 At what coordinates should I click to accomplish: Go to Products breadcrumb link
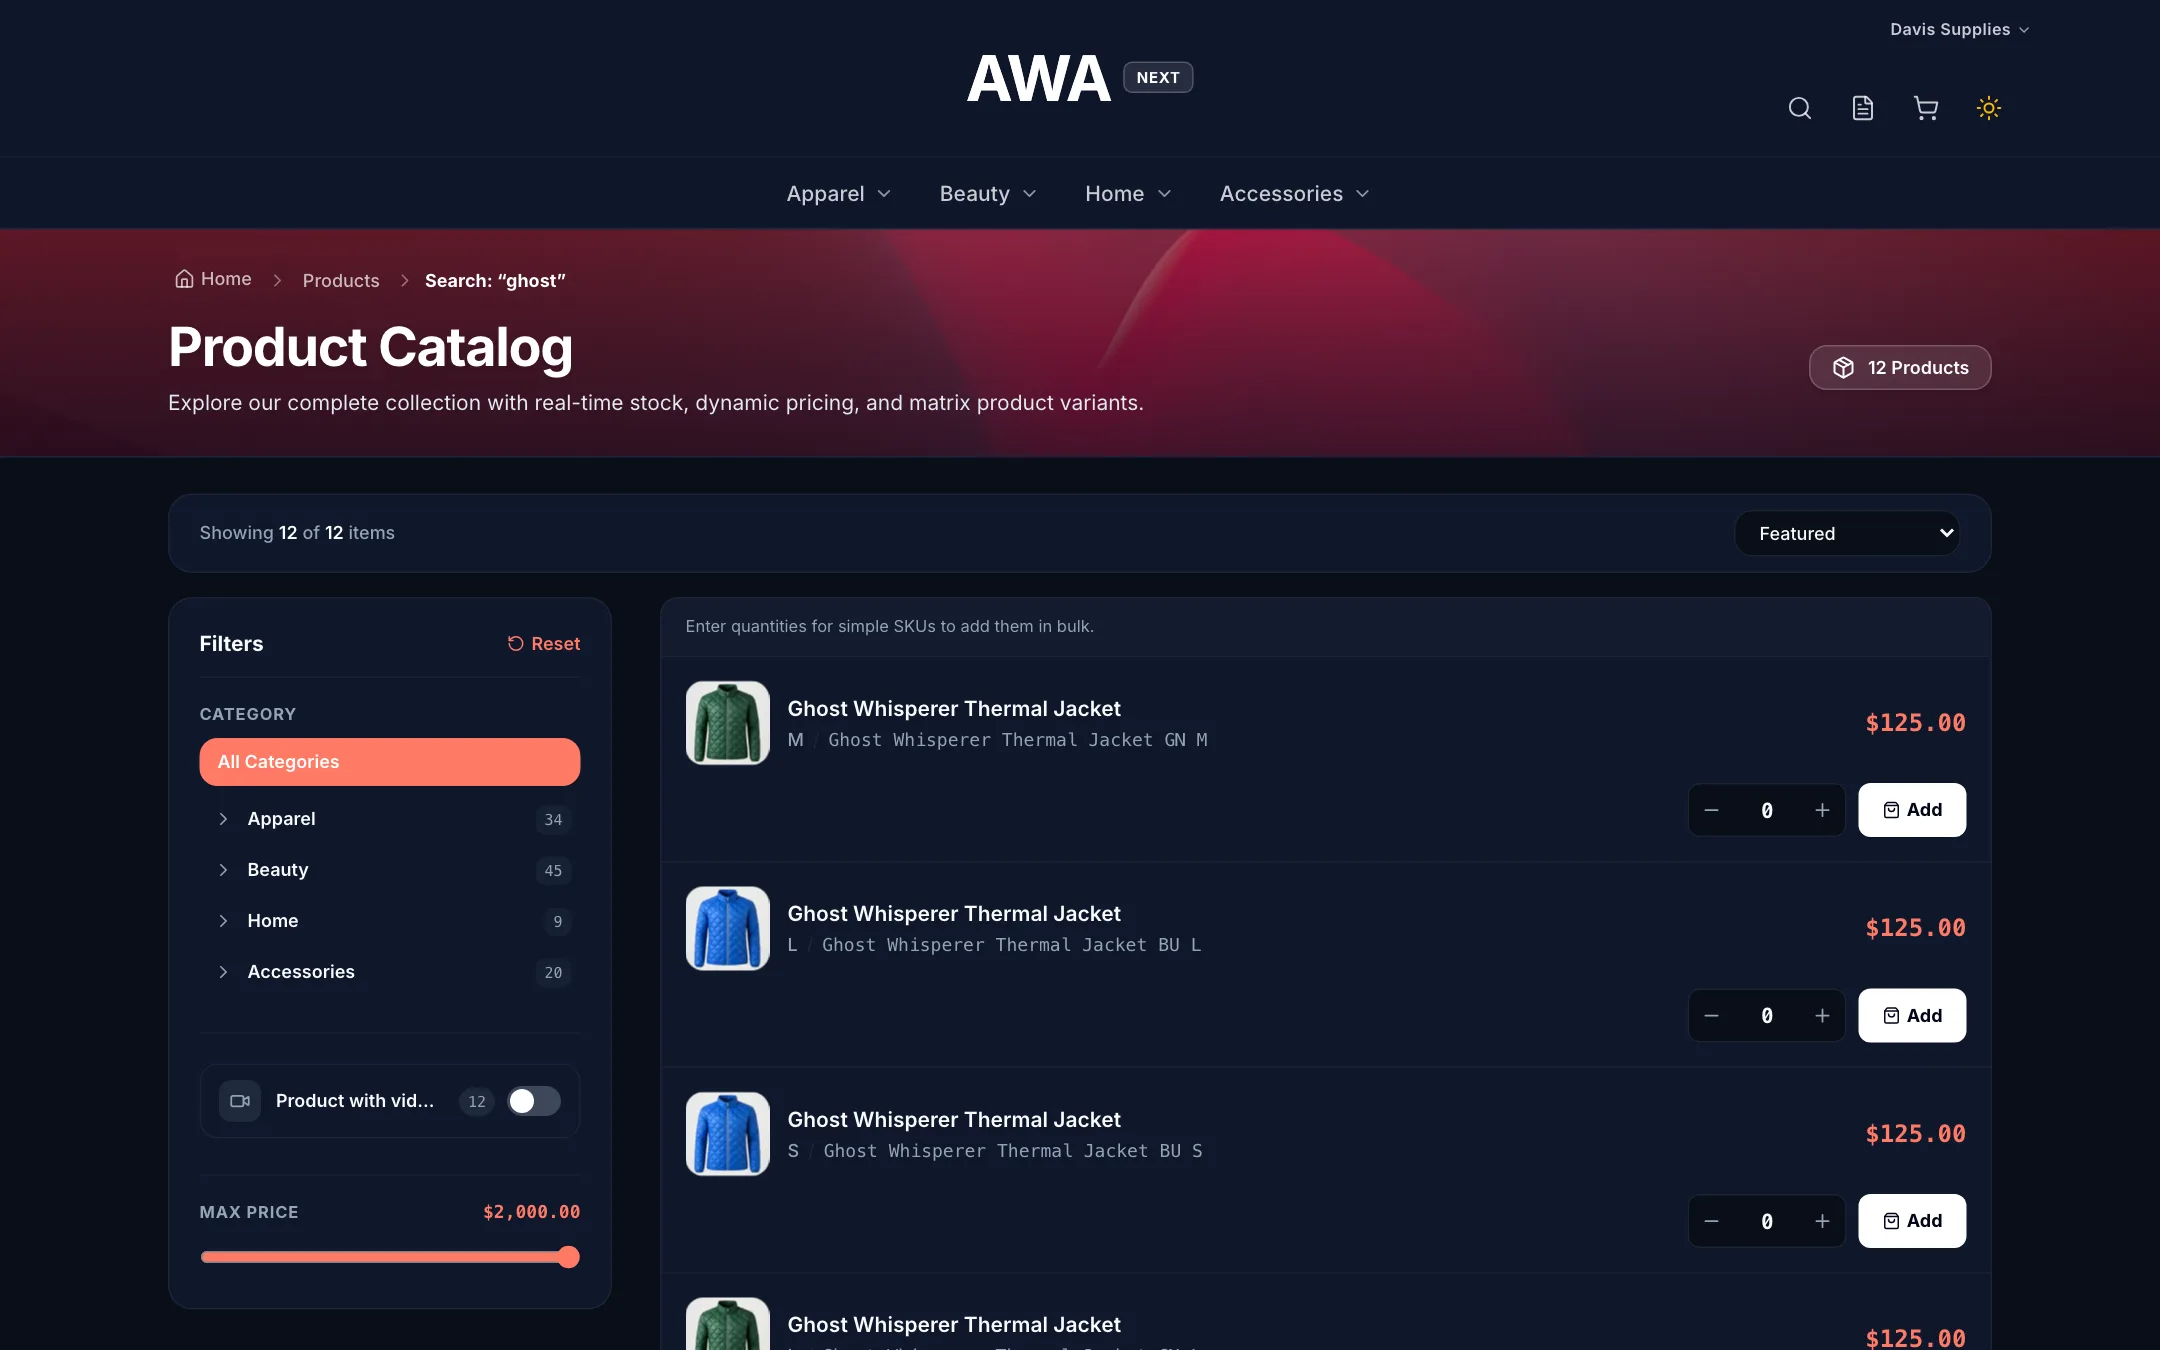pos(341,281)
